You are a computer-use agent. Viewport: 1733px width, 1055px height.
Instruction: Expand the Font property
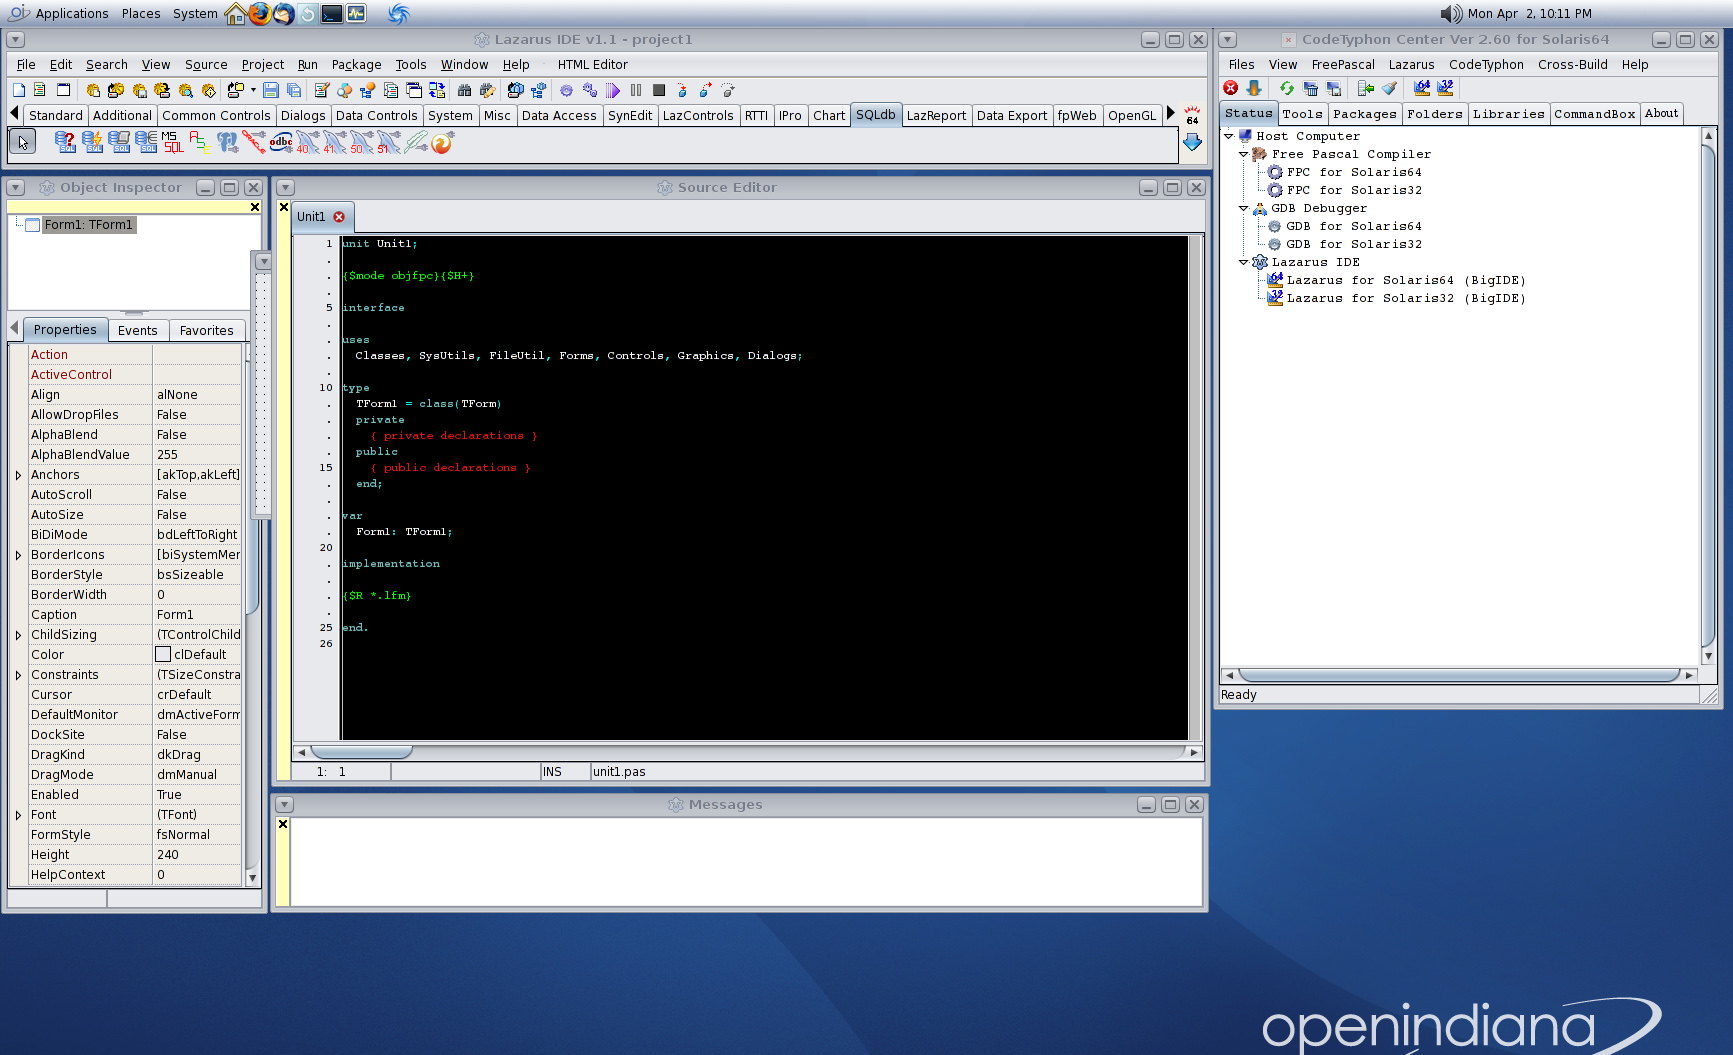coord(18,815)
